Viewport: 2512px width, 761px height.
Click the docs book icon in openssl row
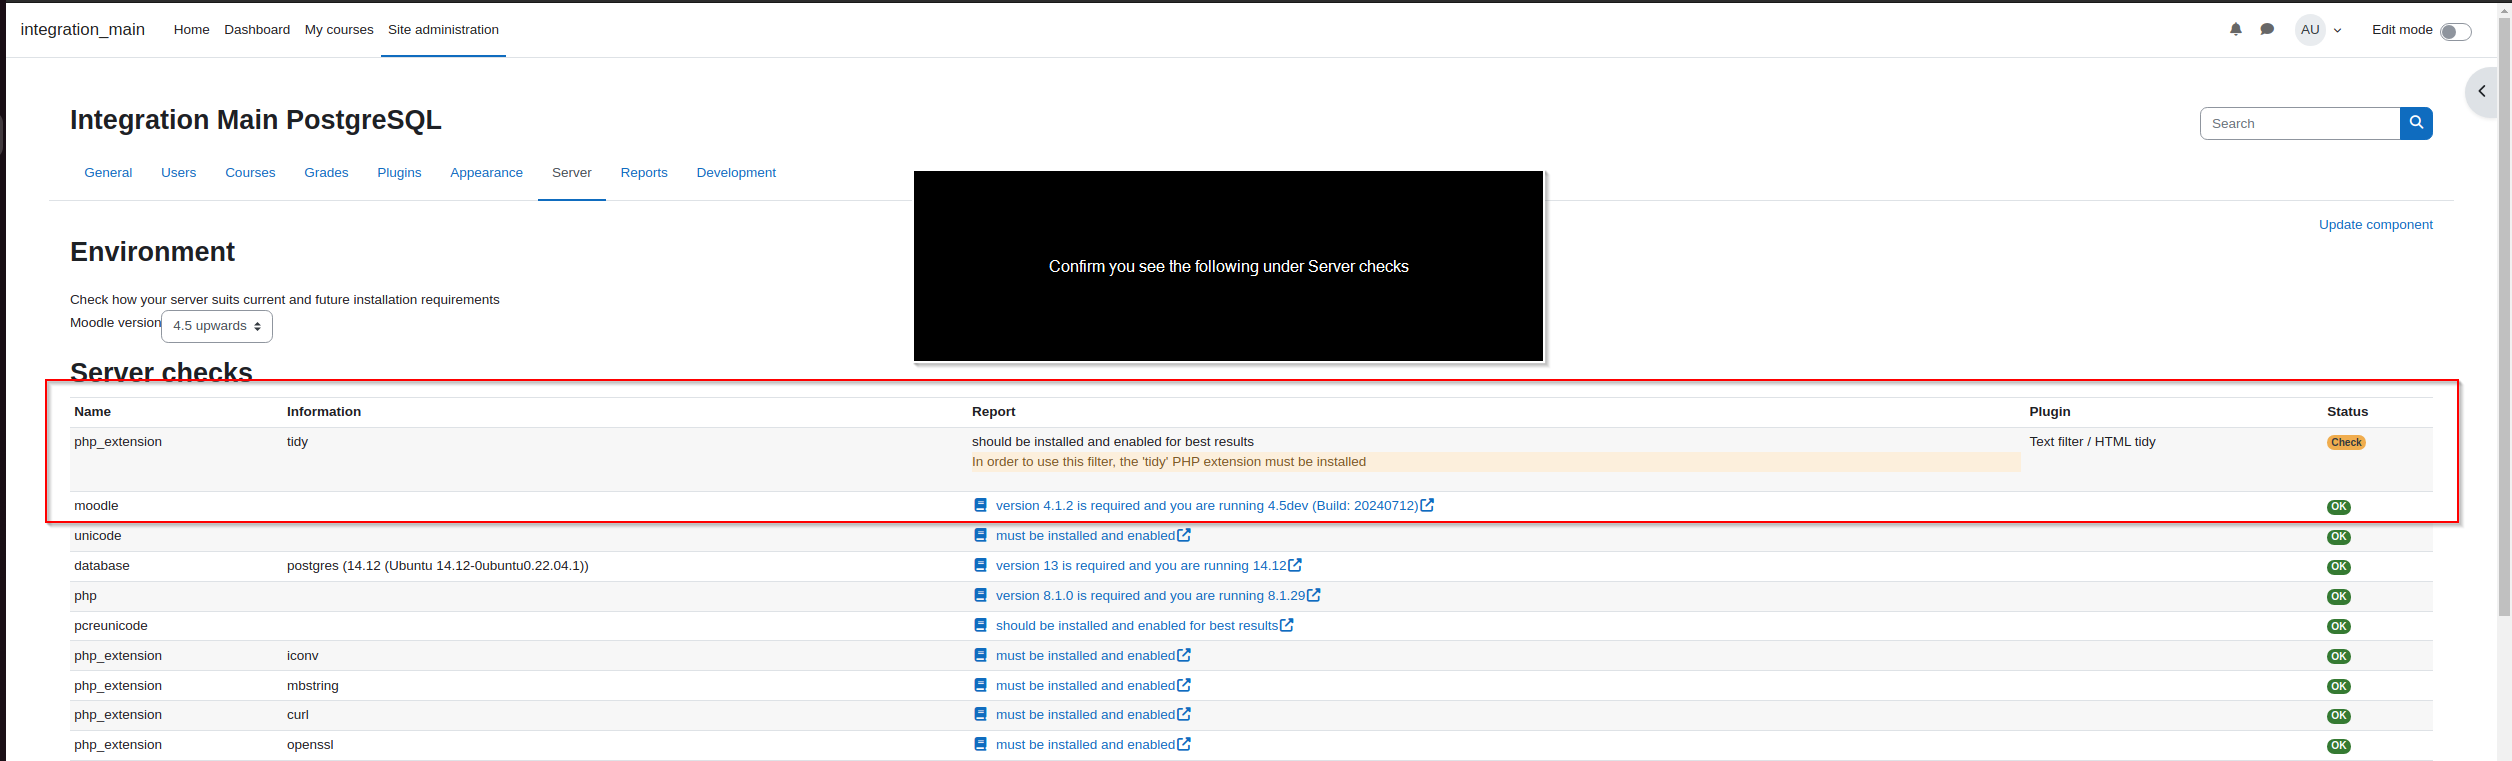point(980,744)
